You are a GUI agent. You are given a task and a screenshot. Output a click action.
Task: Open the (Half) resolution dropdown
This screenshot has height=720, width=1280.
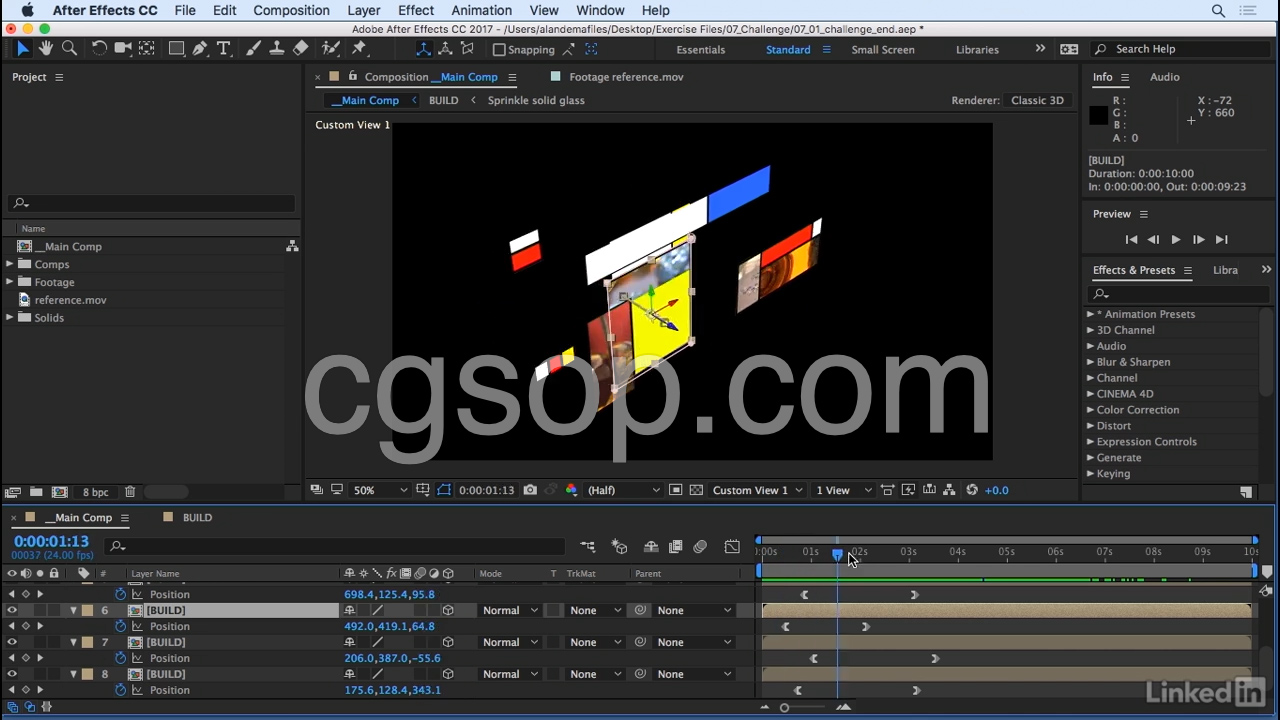coord(623,490)
